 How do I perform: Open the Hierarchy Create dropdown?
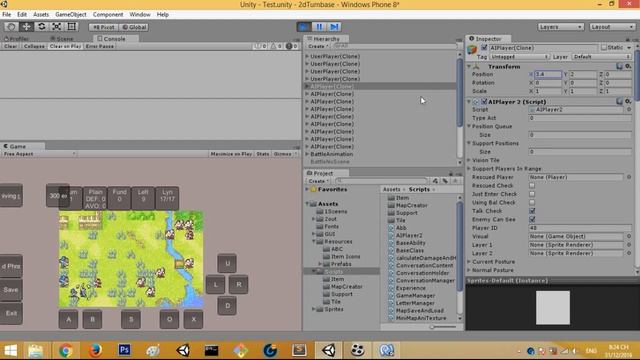(x=318, y=46)
